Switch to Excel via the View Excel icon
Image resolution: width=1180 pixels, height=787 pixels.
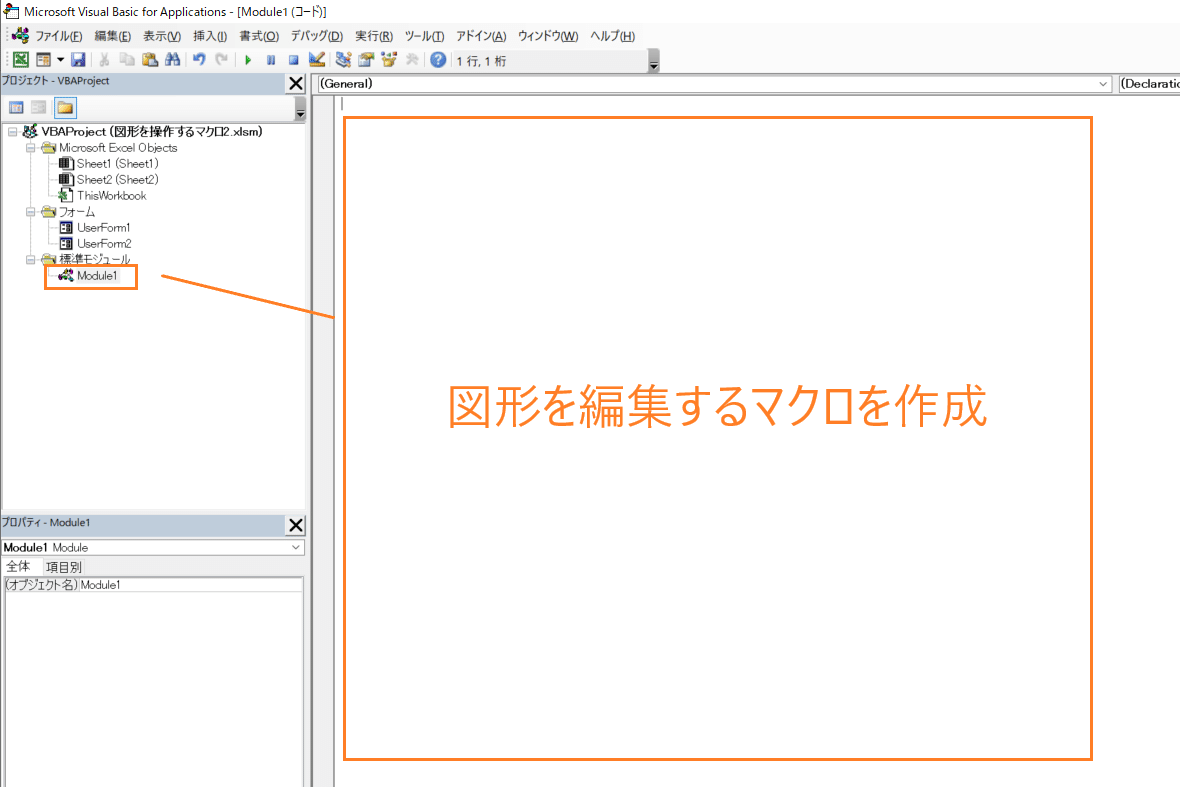tap(20, 59)
